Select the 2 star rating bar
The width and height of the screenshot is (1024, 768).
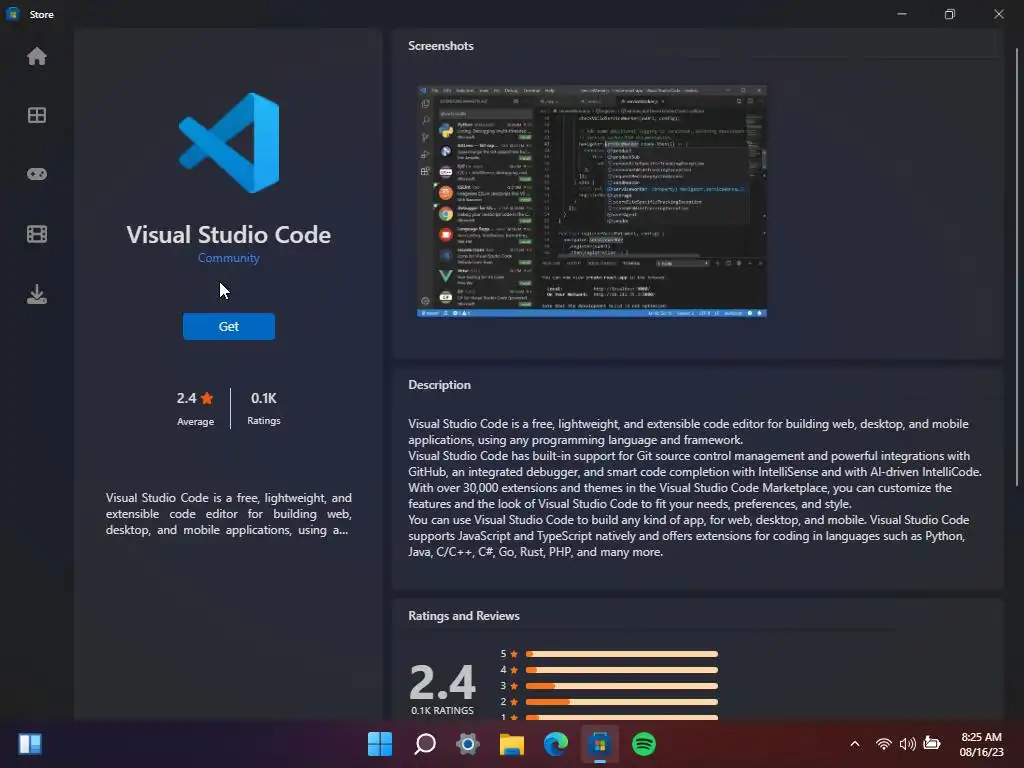pos(622,702)
